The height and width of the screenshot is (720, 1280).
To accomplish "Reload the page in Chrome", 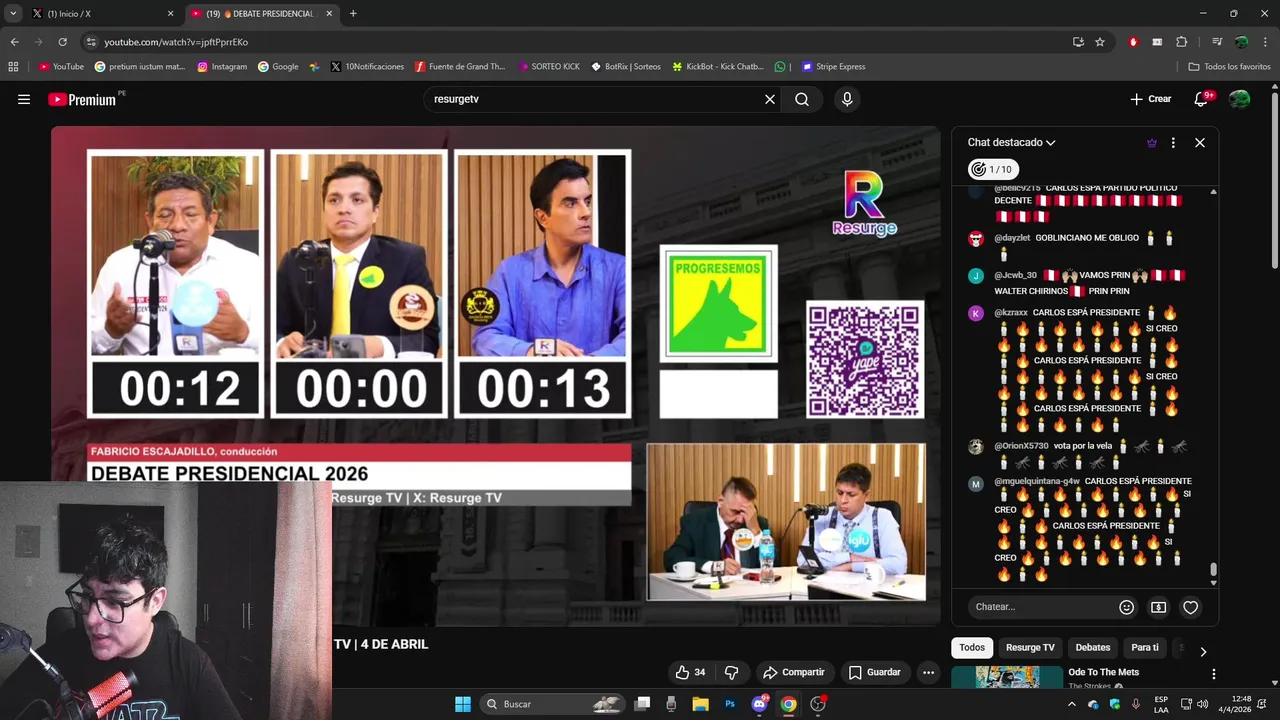I will [62, 42].
